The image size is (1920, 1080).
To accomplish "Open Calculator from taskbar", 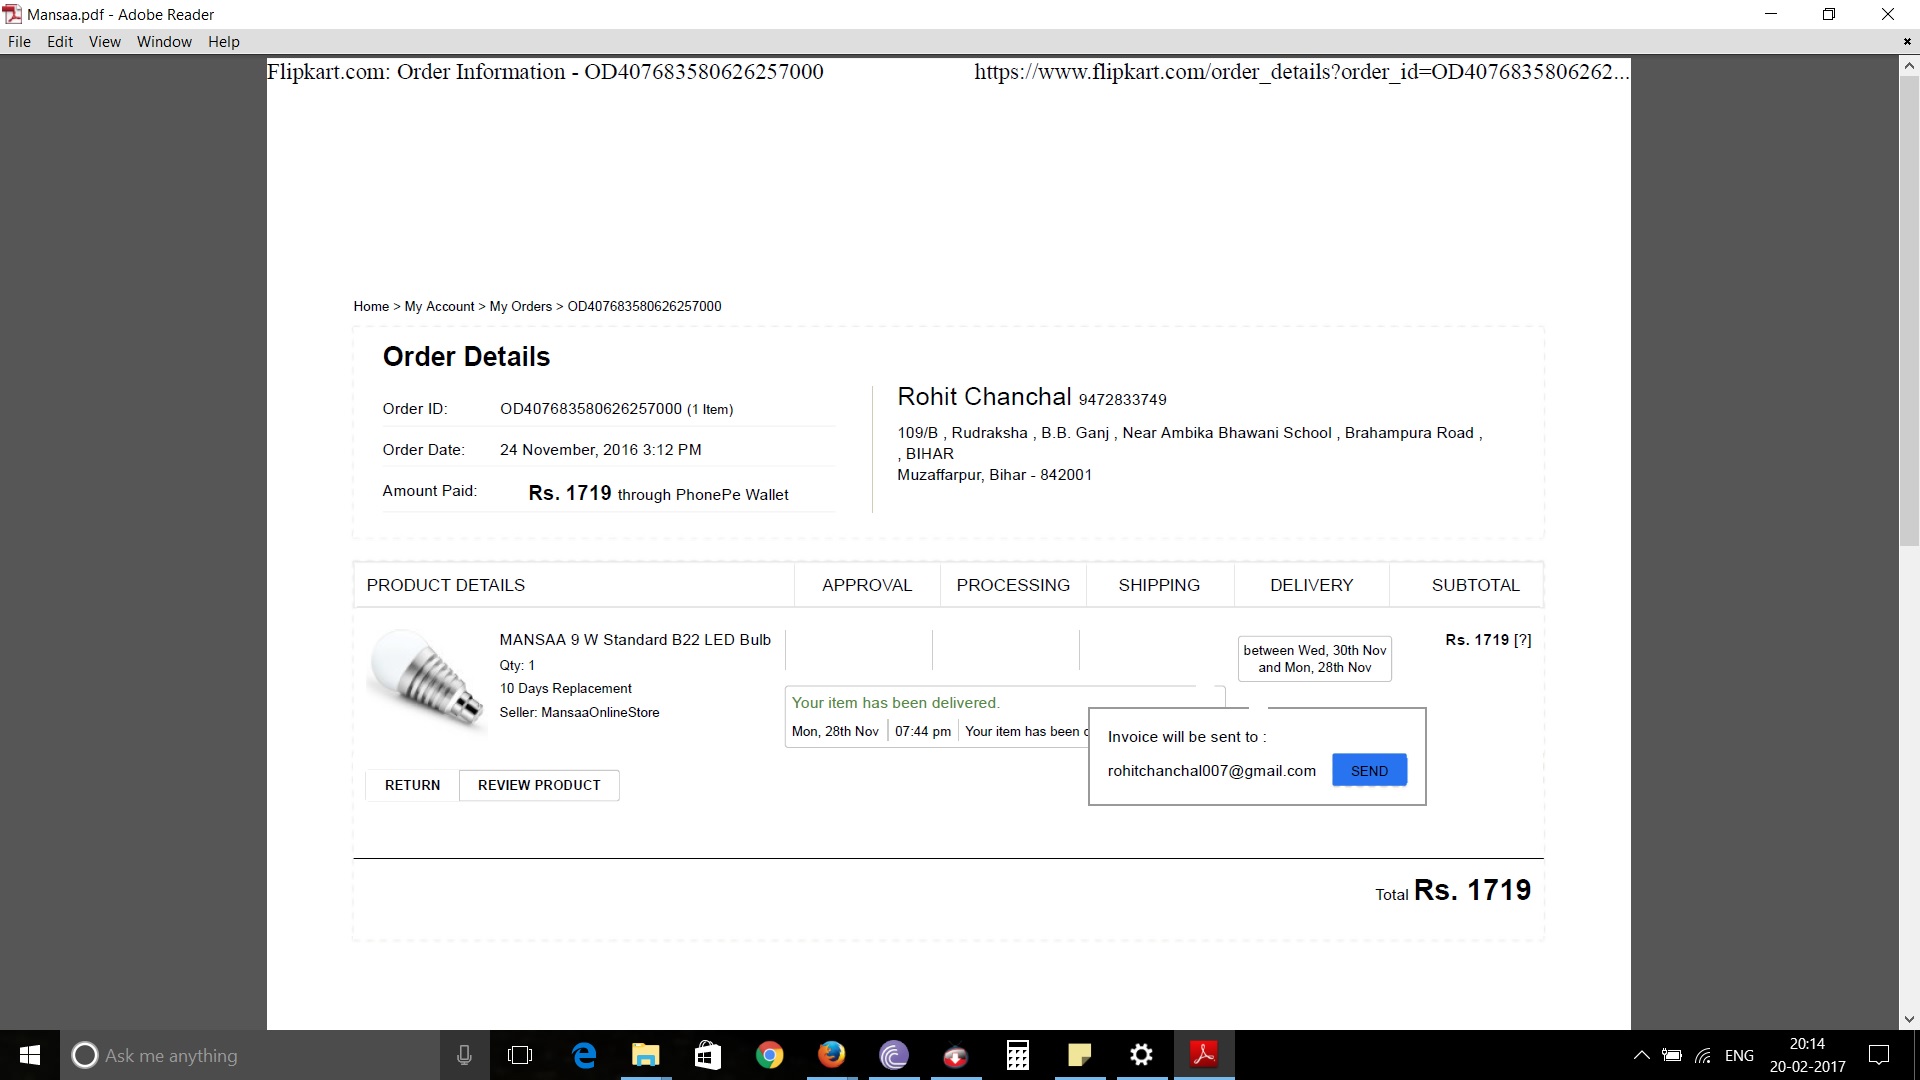I will (1017, 1055).
